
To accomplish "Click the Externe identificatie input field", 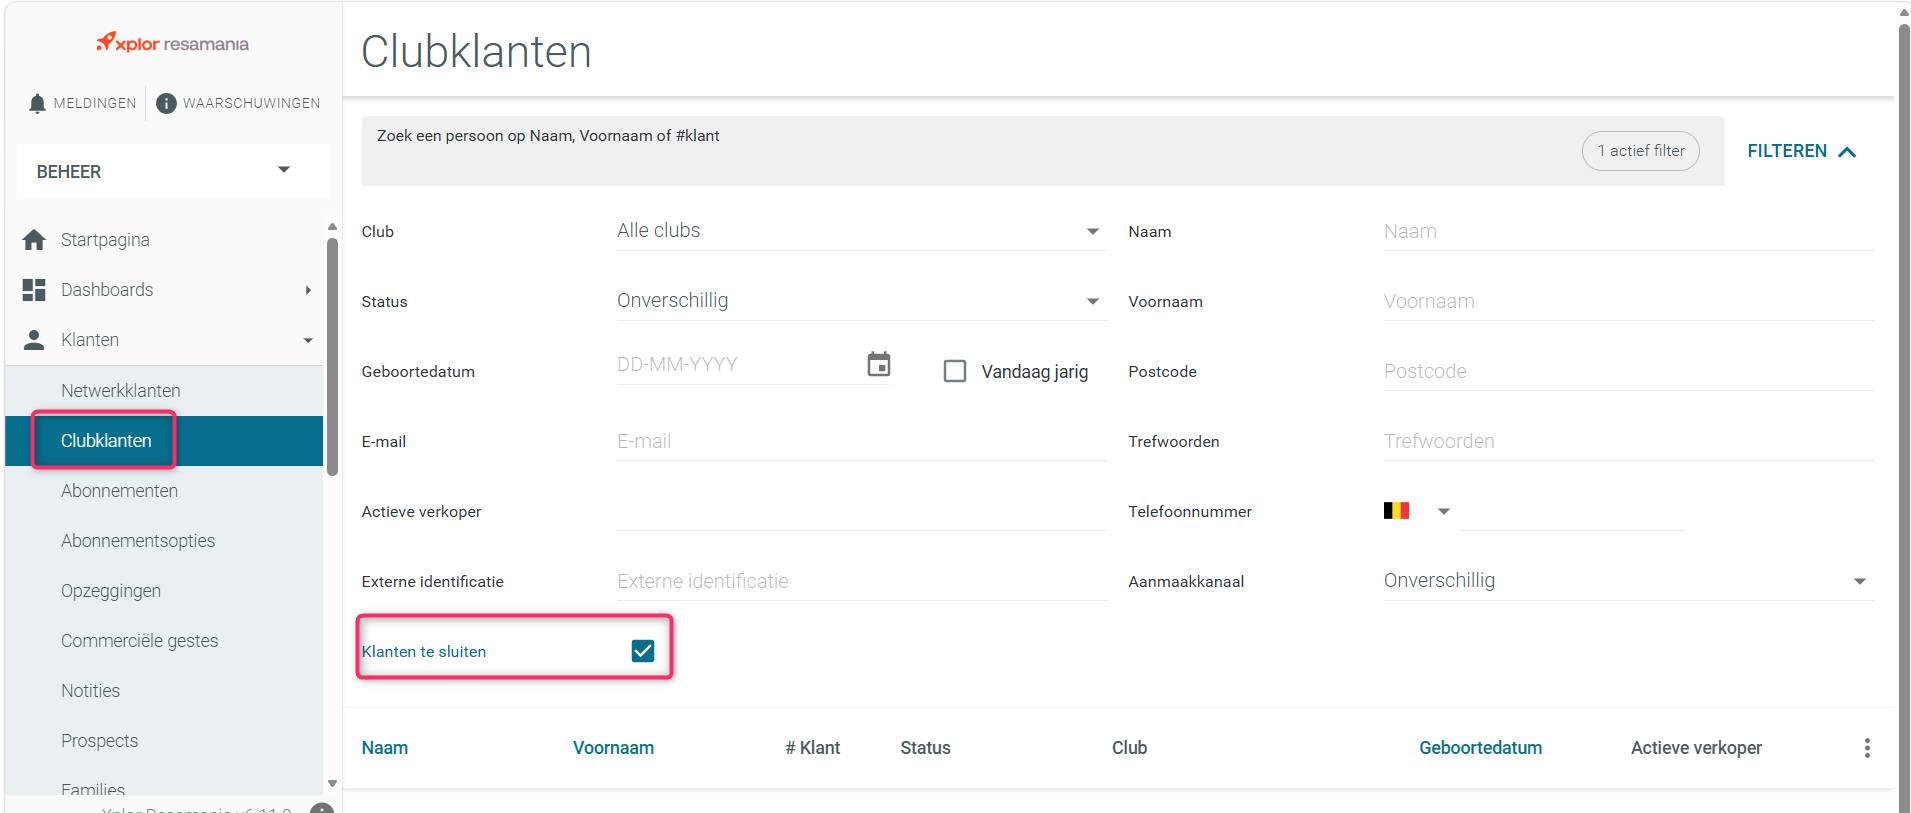I will click(x=862, y=581).
